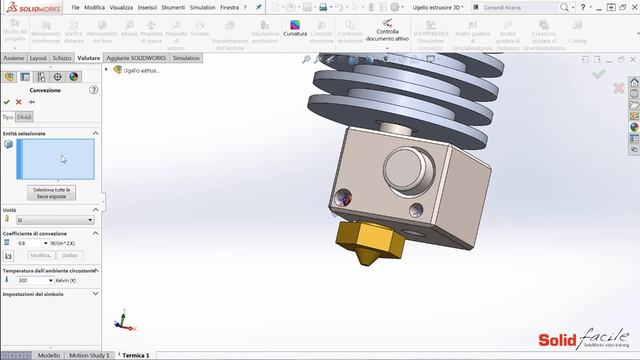Image resolution: width=640 pixels, height=360 pixels.
Task: Click the face selection cube icon
Action: pos(8,144)
